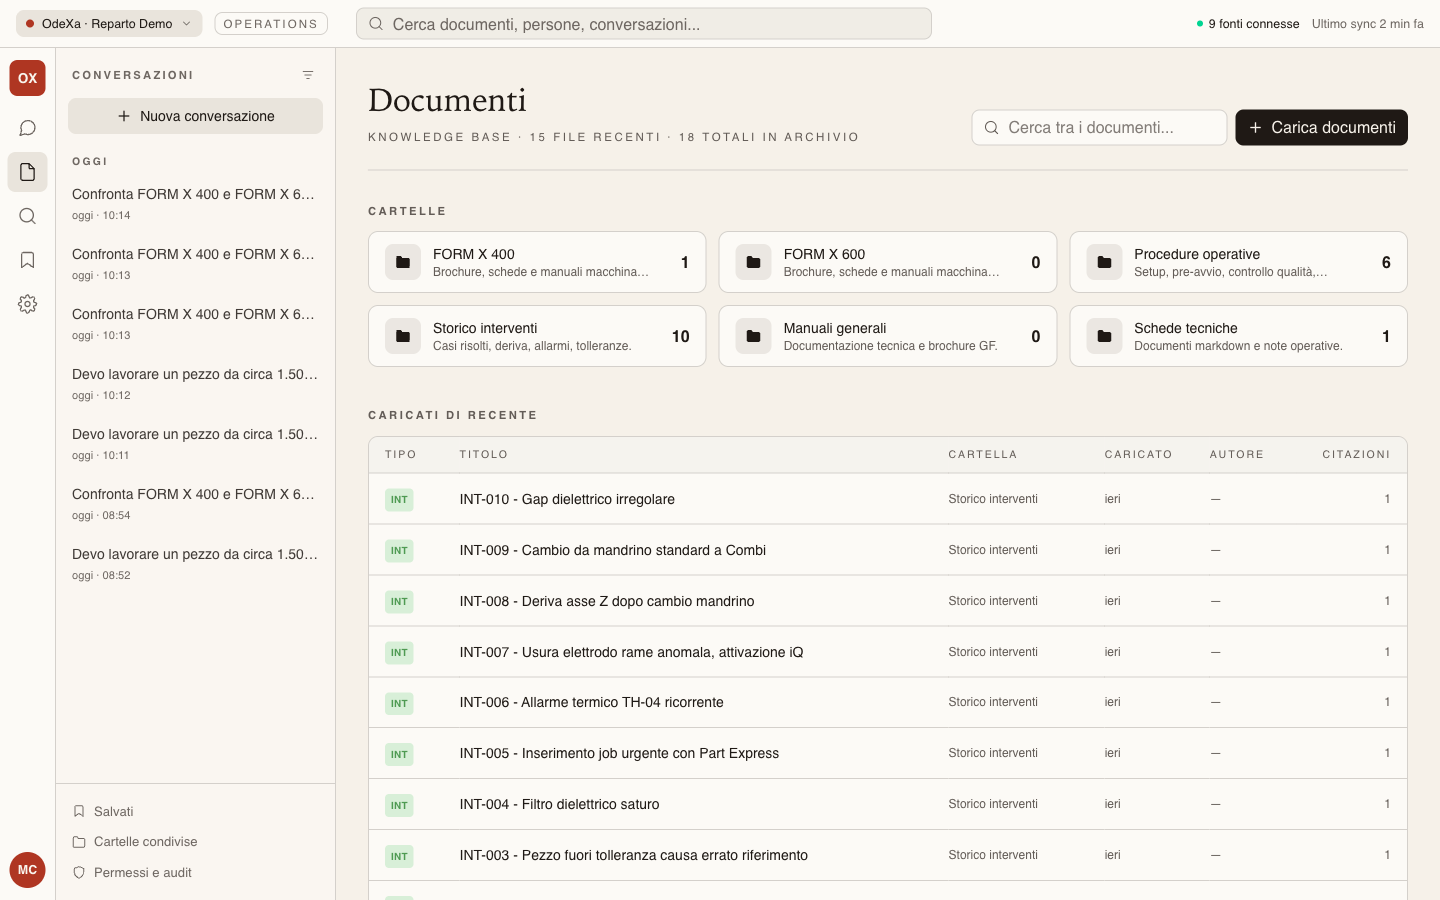The image size is (1440, 900).
Task: Click the INT badge next to INT-010
Action: [x=399, y=498]
